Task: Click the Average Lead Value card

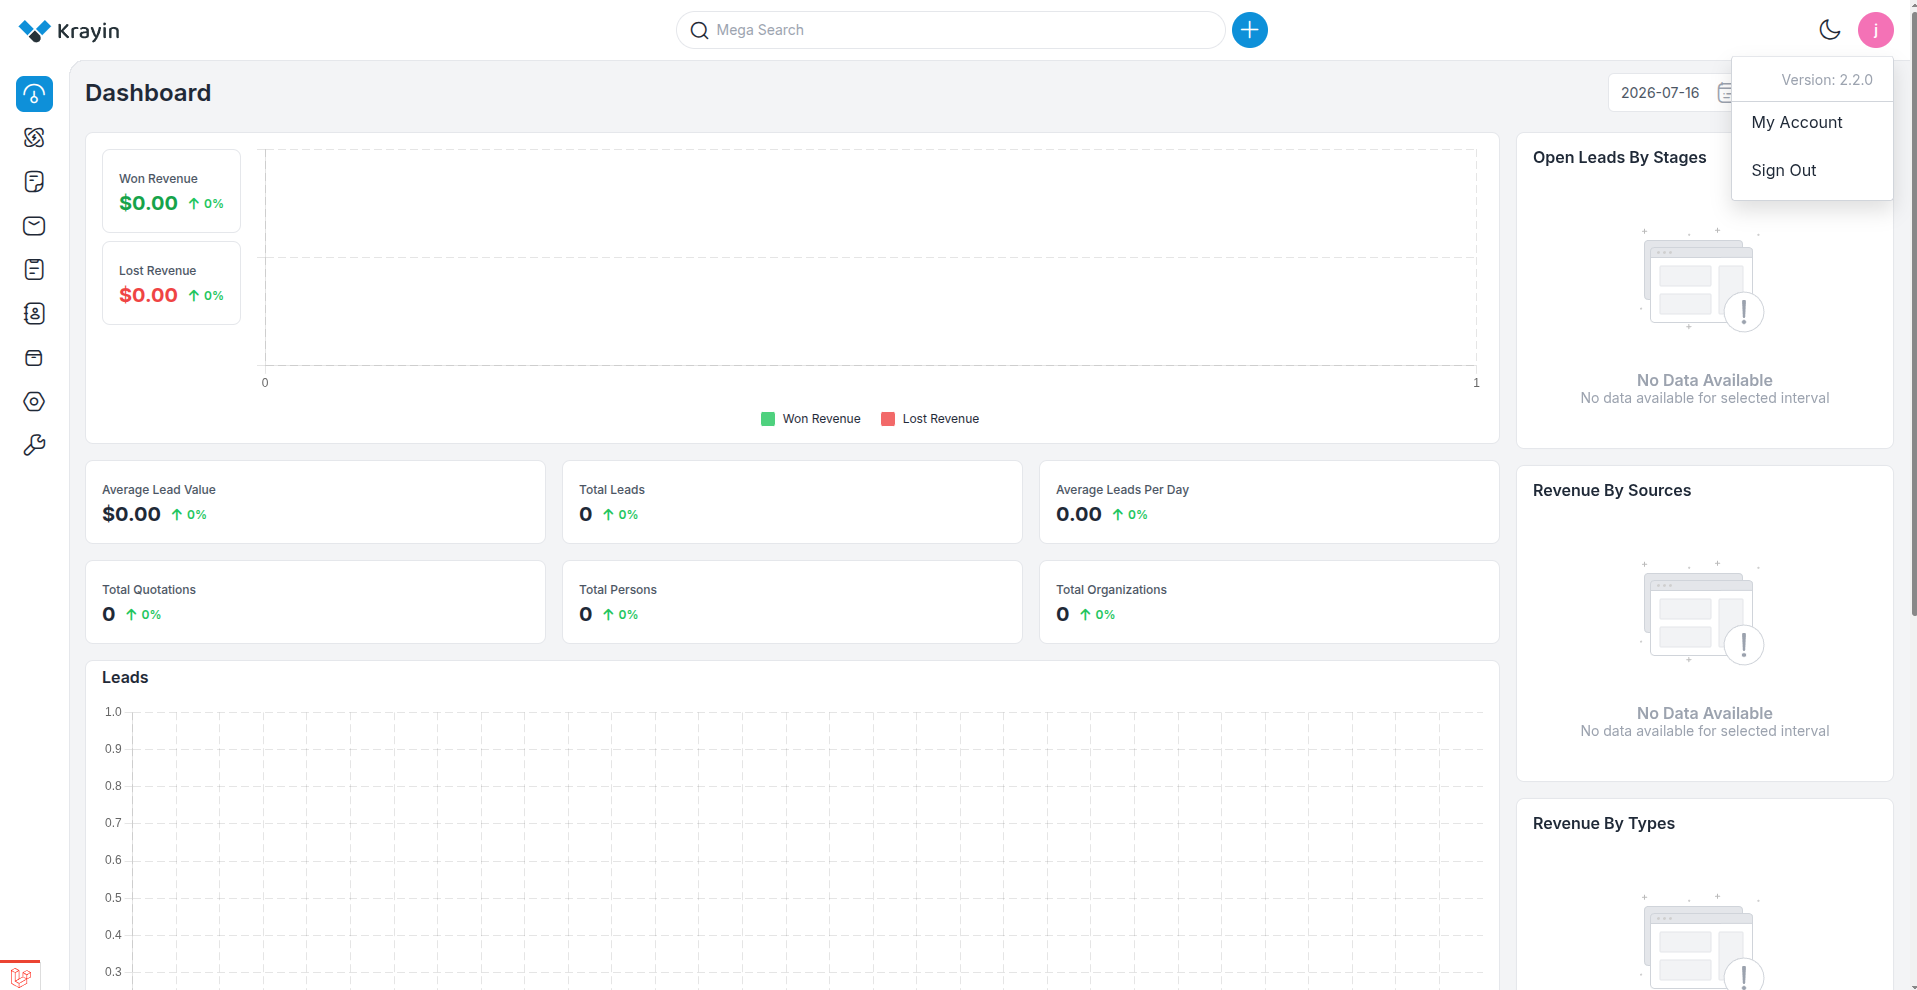Action: point(315,502)
